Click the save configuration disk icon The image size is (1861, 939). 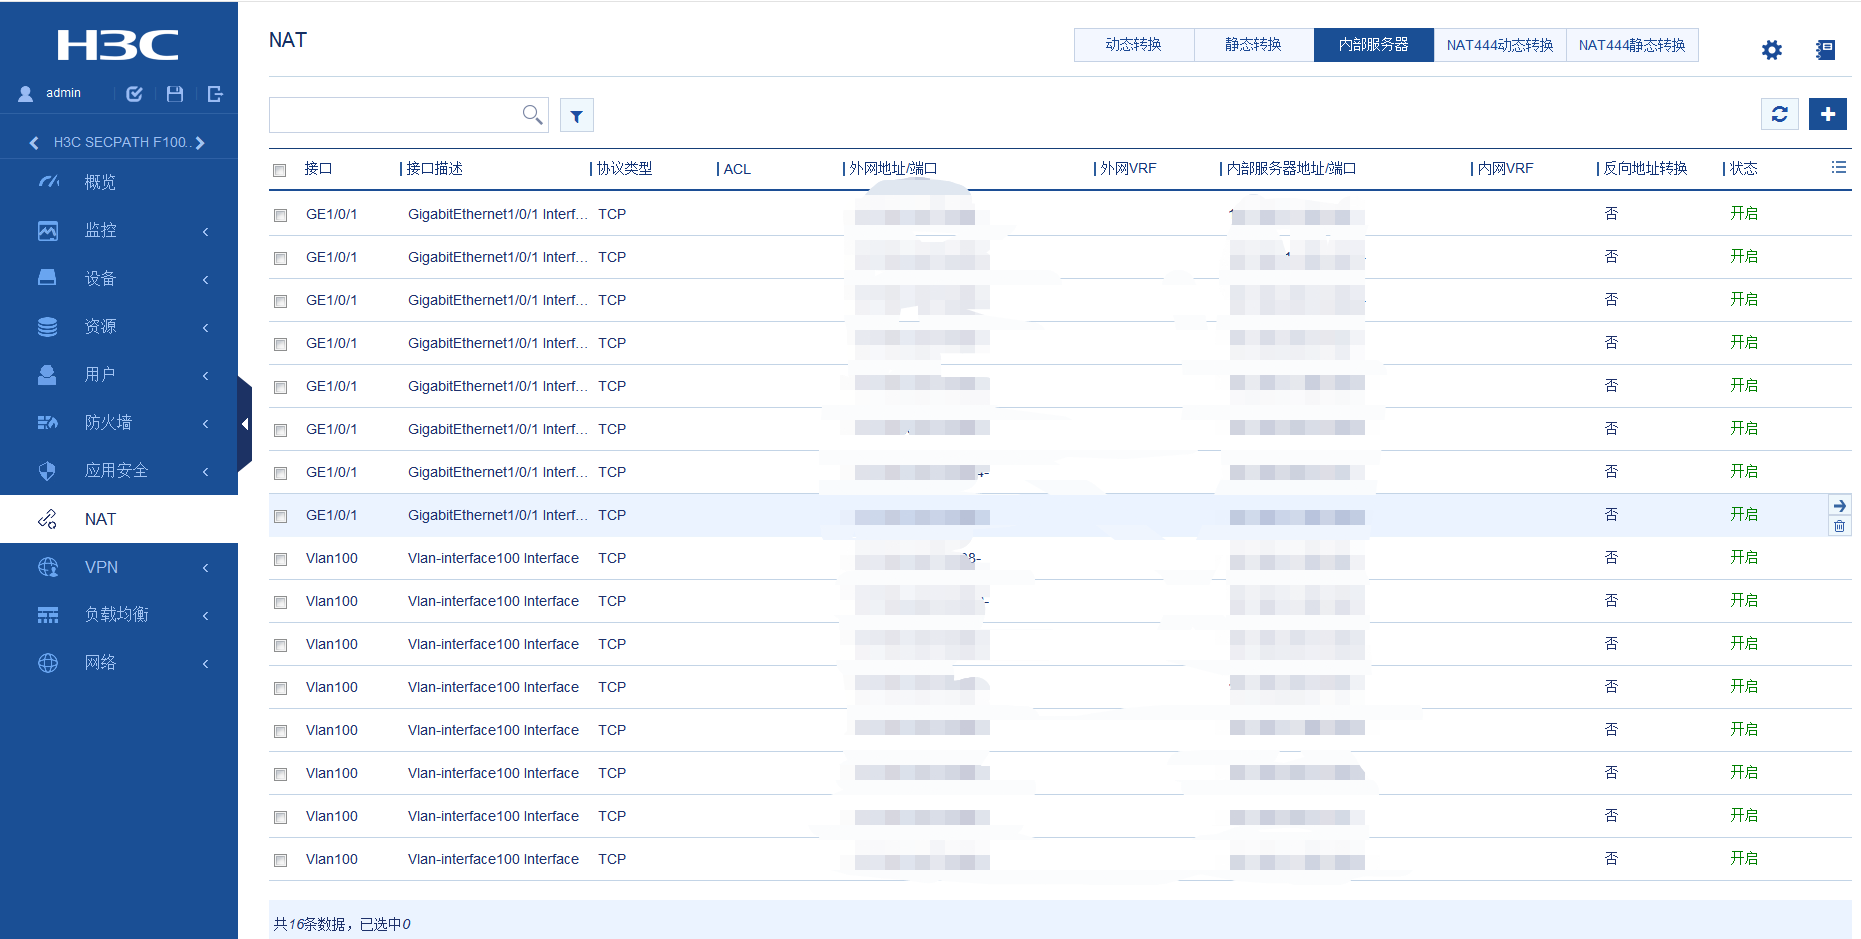tap(175, 94)
